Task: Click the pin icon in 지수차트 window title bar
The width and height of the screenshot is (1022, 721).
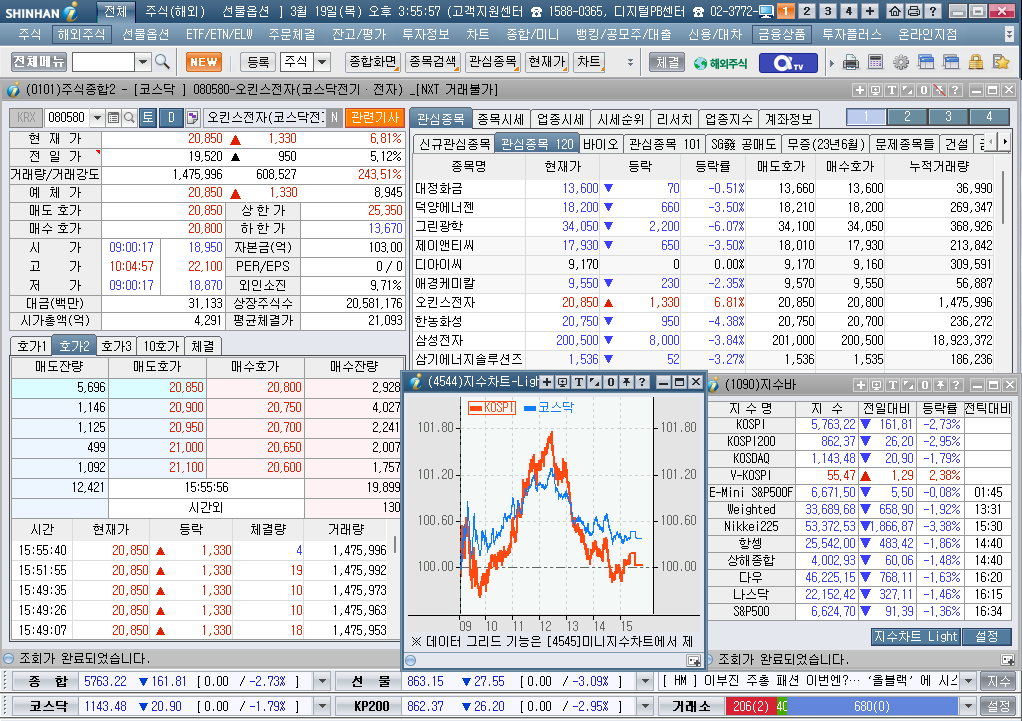Action: pos(626,382)
